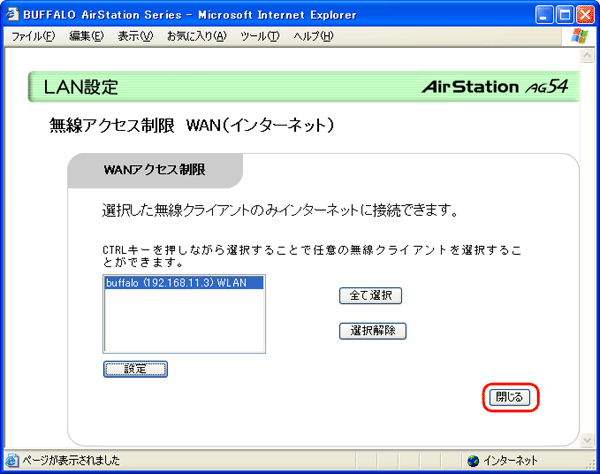This screenshot has width=600, height=474.
Task: Open the 表示(V) menu
Action: pyautogui.click(x=135, y=36)
